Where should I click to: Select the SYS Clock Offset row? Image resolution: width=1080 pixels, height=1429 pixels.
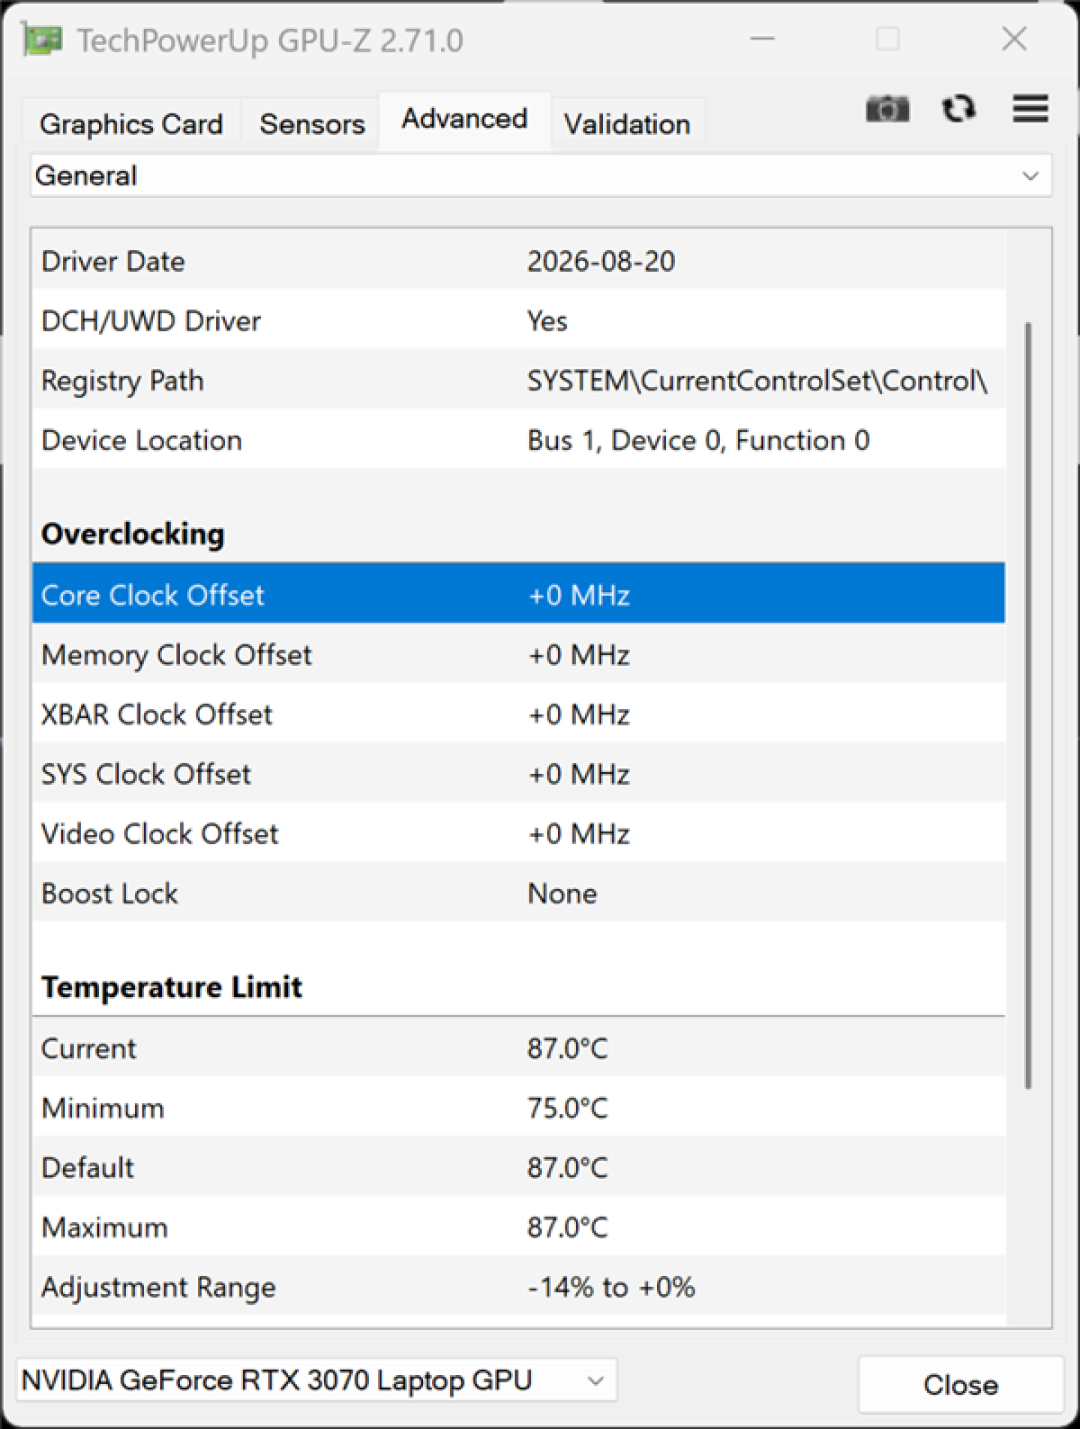pyautogui.click(x=519, y=774)
